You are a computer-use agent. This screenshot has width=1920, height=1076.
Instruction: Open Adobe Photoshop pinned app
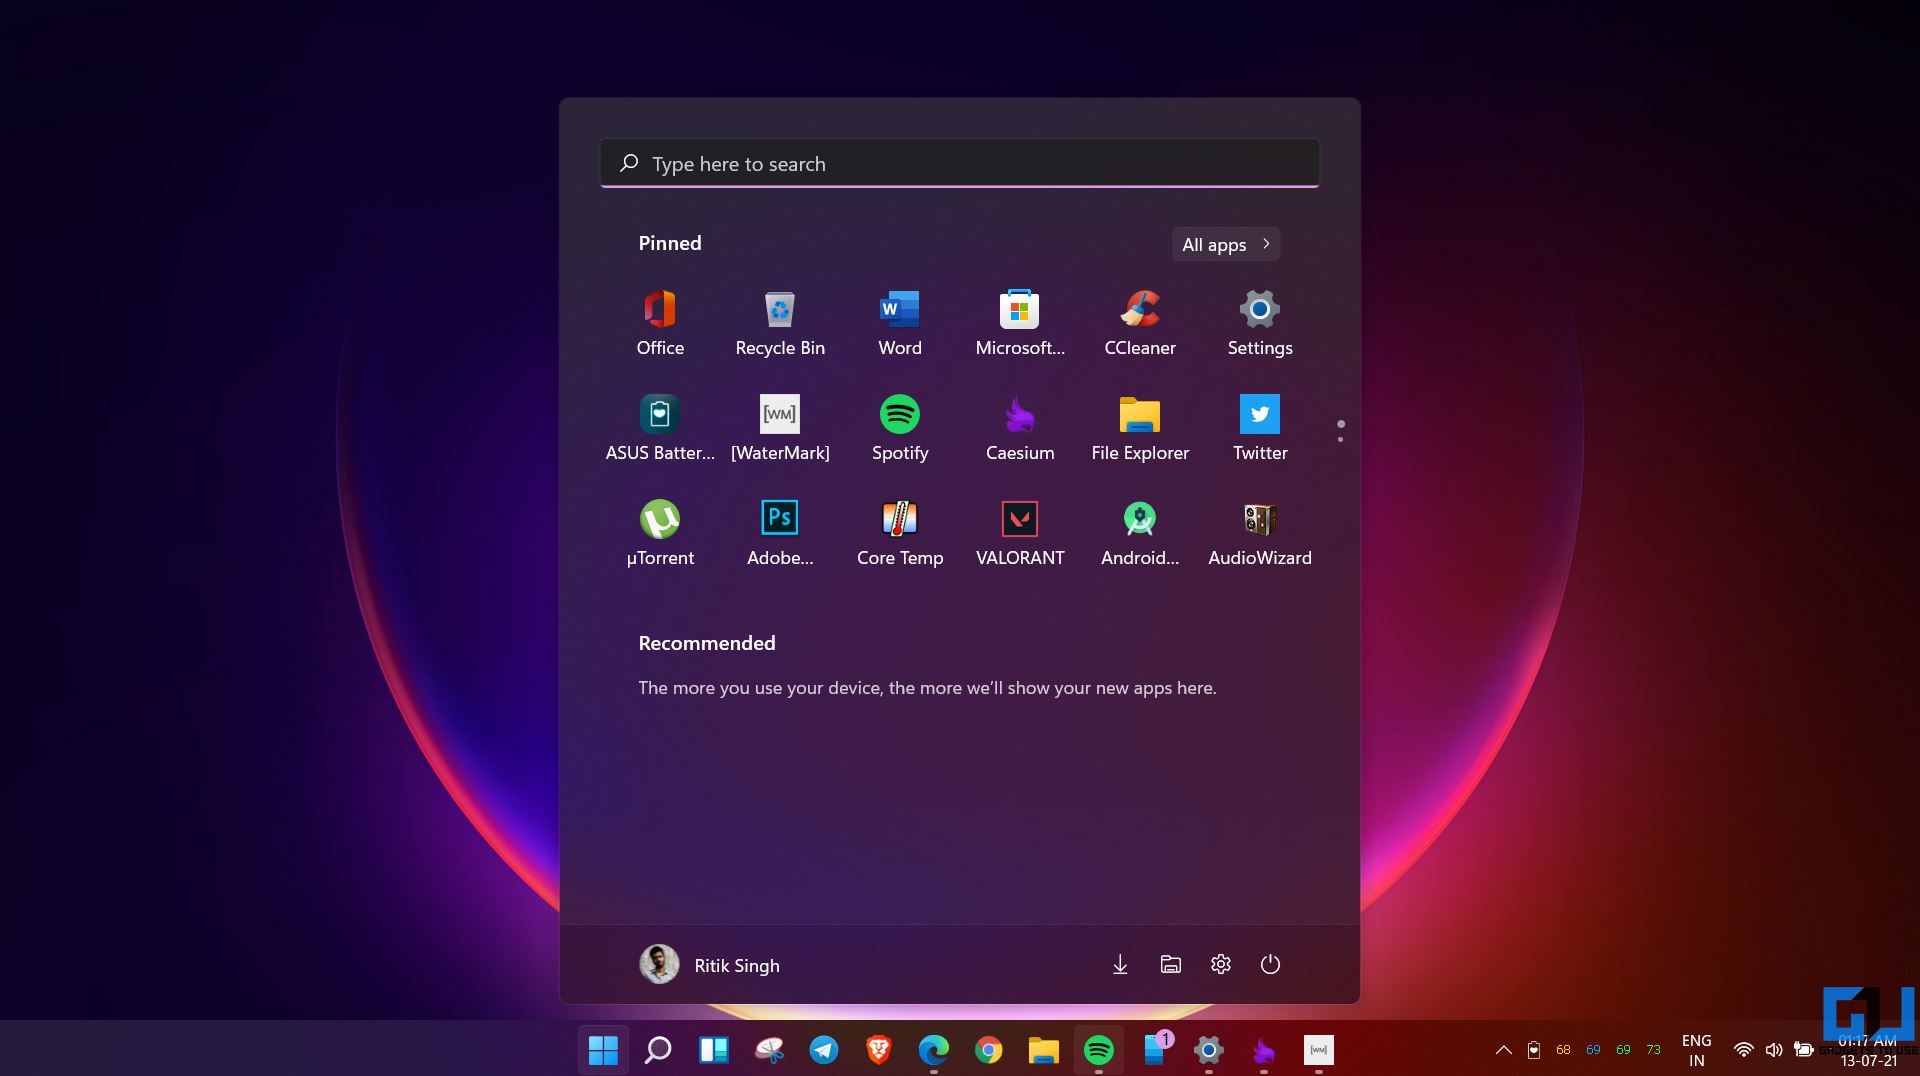coord(780,533)
